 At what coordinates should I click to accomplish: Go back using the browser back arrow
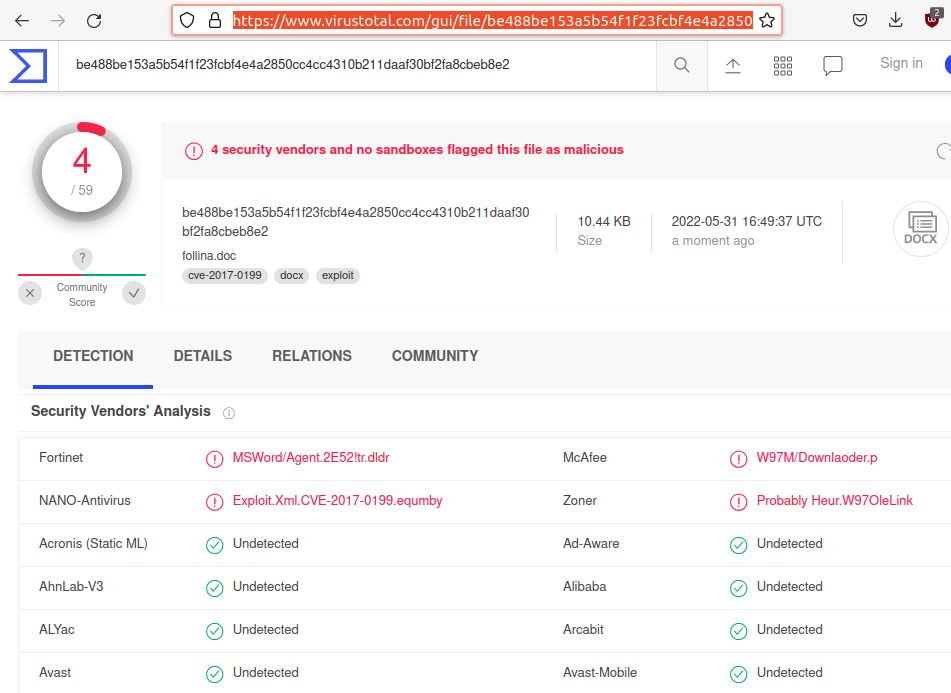tap(22, 21)
